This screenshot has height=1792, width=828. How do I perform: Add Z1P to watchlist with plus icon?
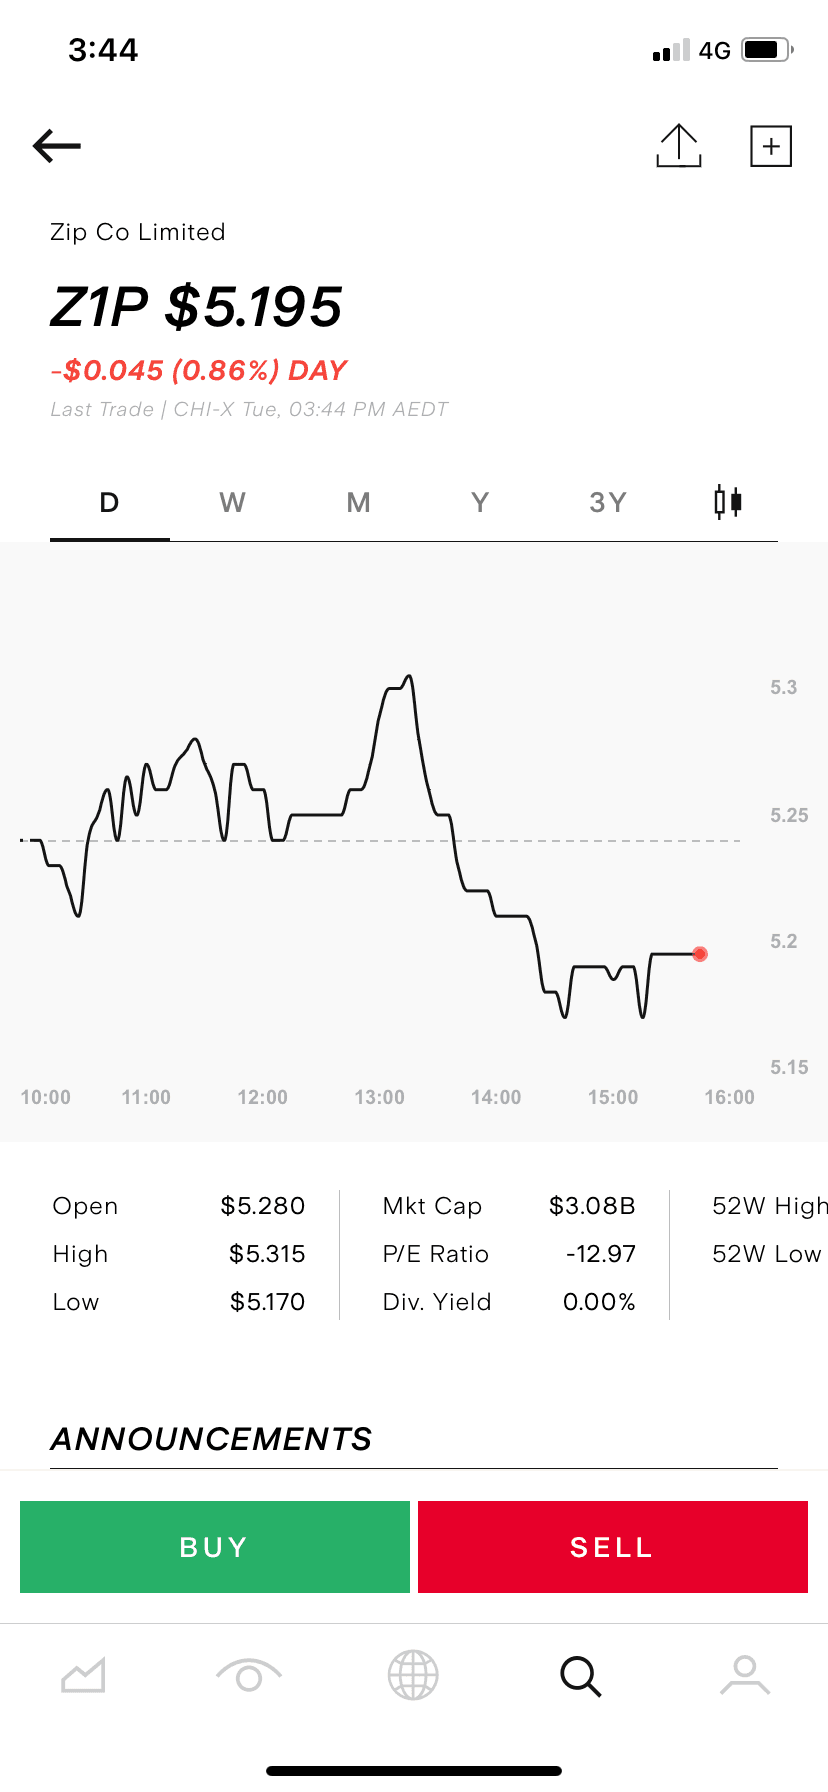[x=770, y=146]
